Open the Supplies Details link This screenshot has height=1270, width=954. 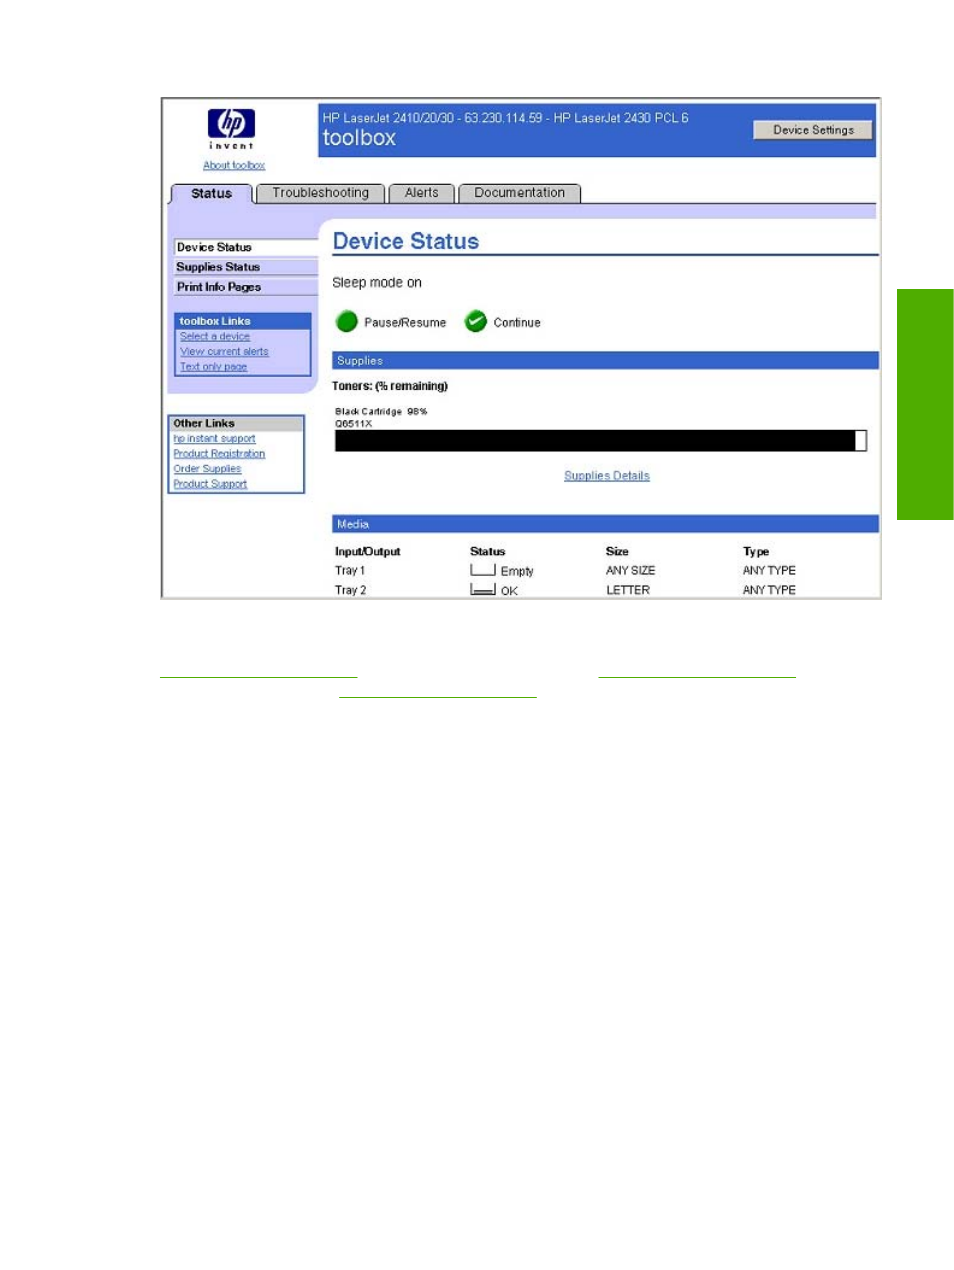point(607,476)
